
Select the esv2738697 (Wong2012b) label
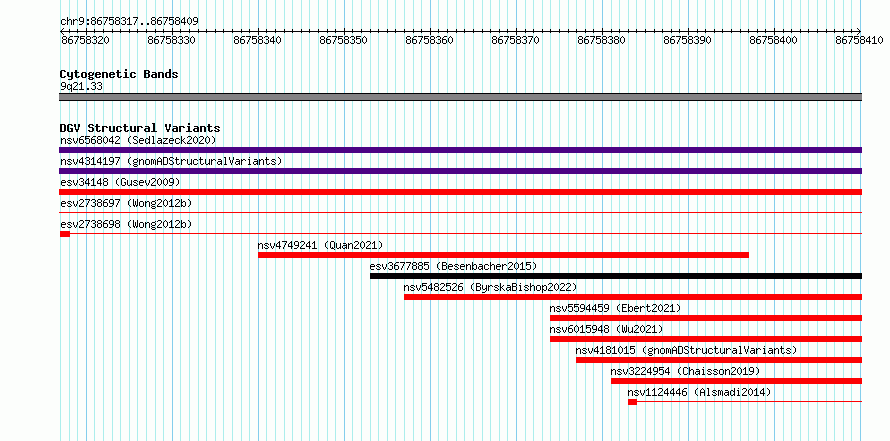click(x=126, y=203)
